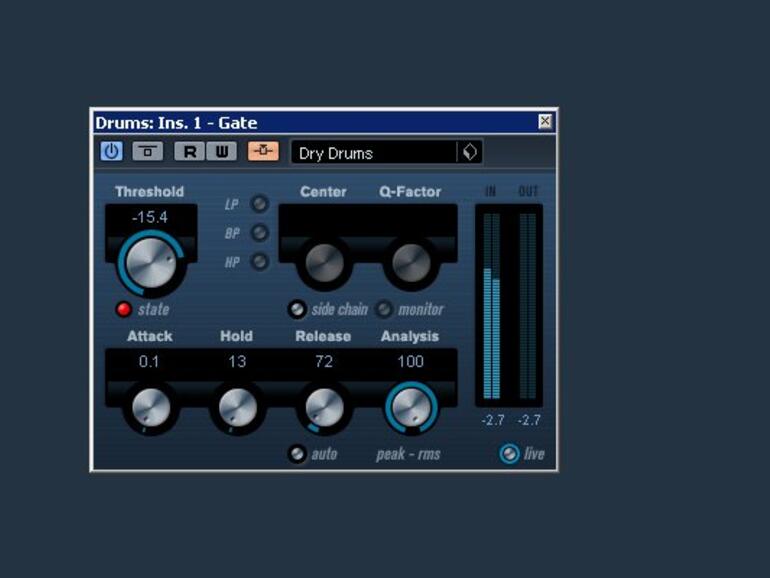
Task: Click the Attack knob
Action: (151, 408)
